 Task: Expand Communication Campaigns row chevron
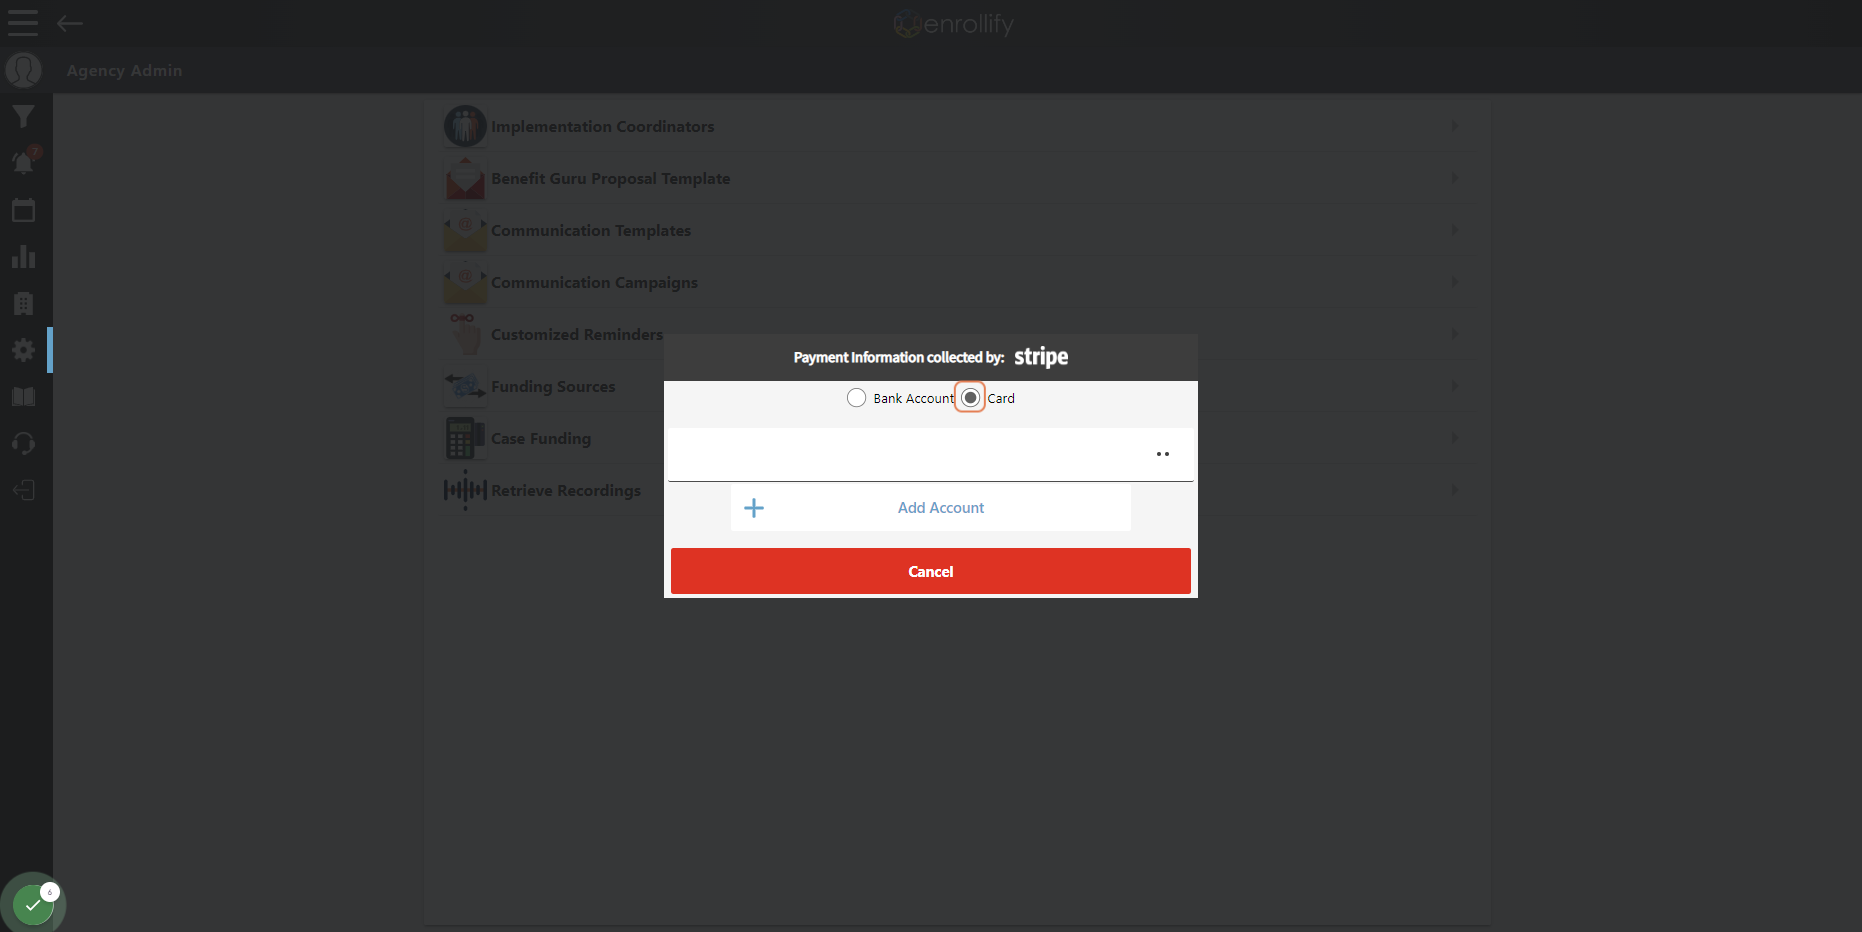pyautogui.click(x=1454, y=282)
